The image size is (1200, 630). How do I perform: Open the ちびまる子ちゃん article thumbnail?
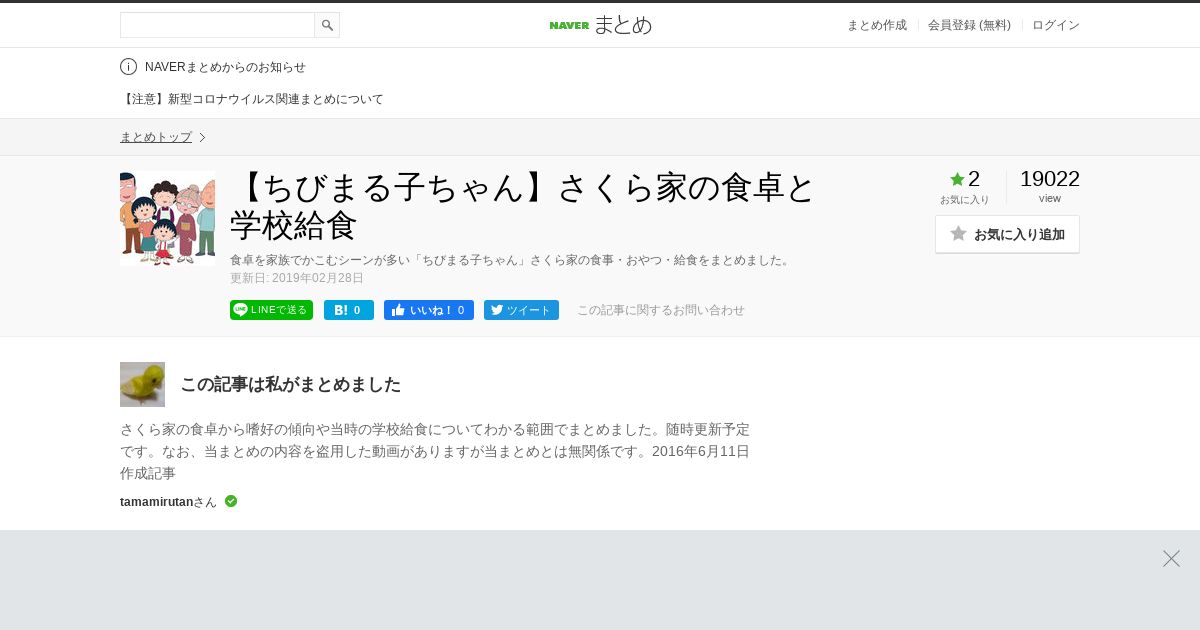point(167,219)
